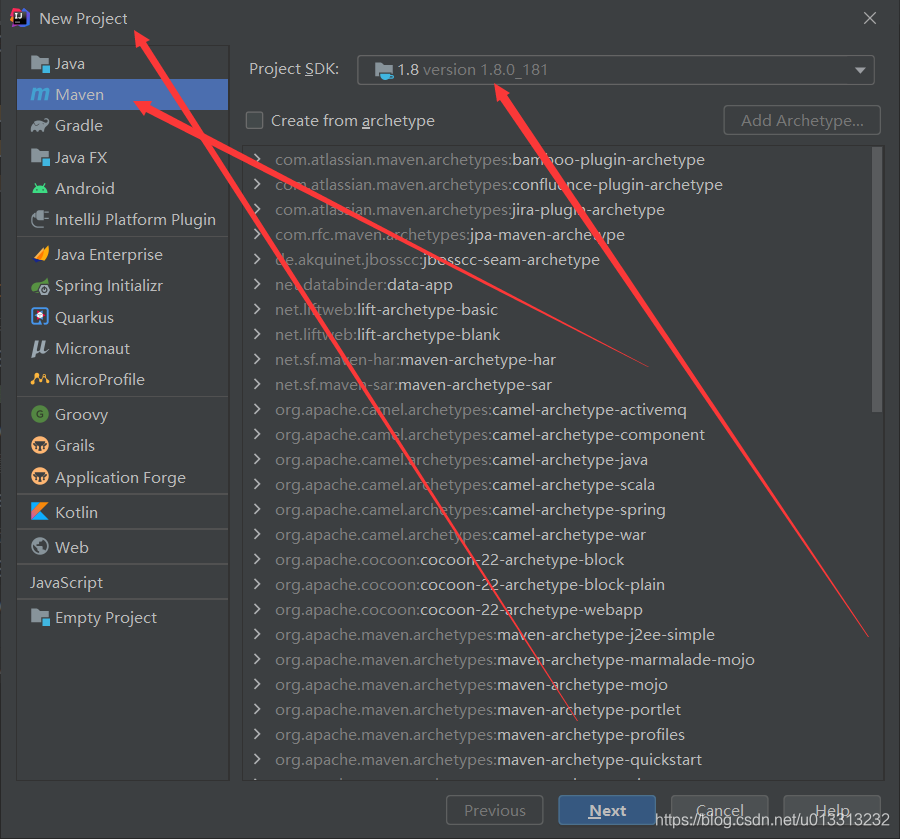Click the IntelliJ Platform Plugin icon
The height and width of the screenshot is (839, 900).
40,219
